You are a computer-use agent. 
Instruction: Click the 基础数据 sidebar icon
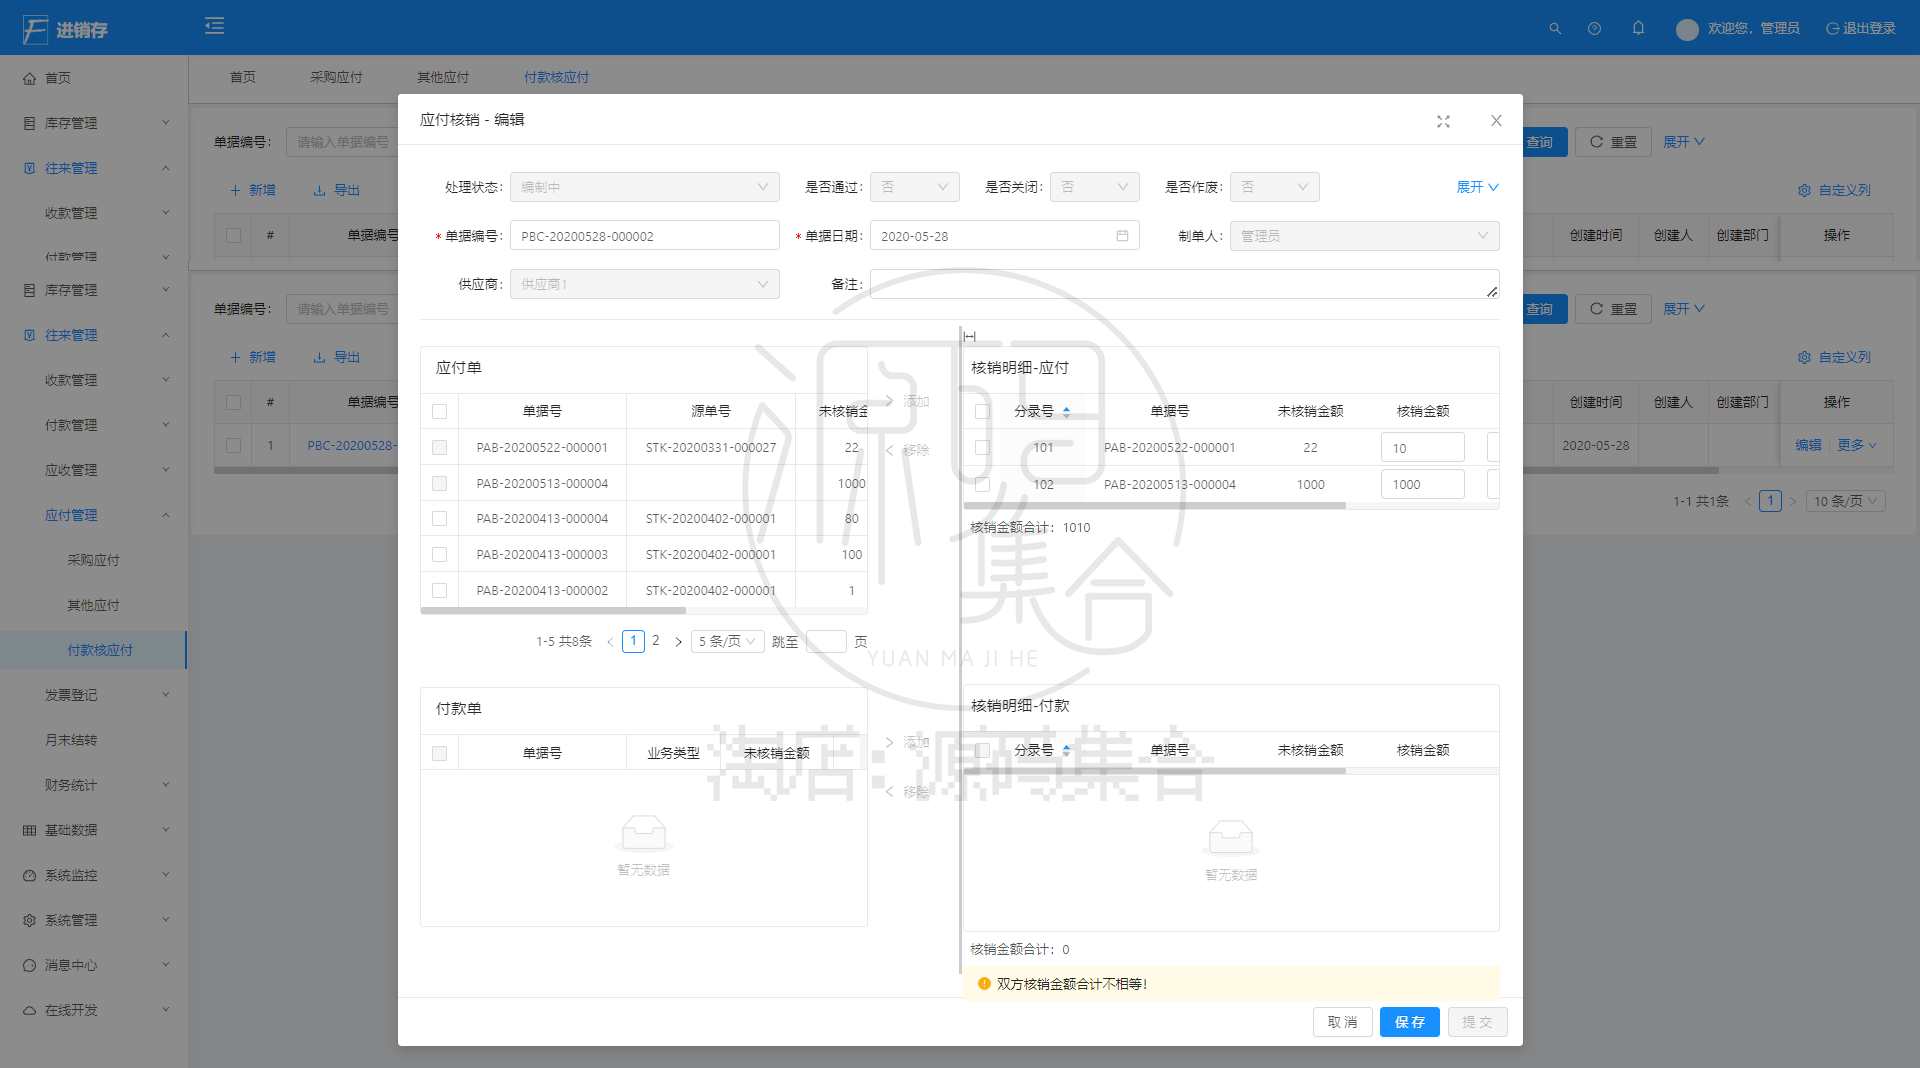coord(29,830)
